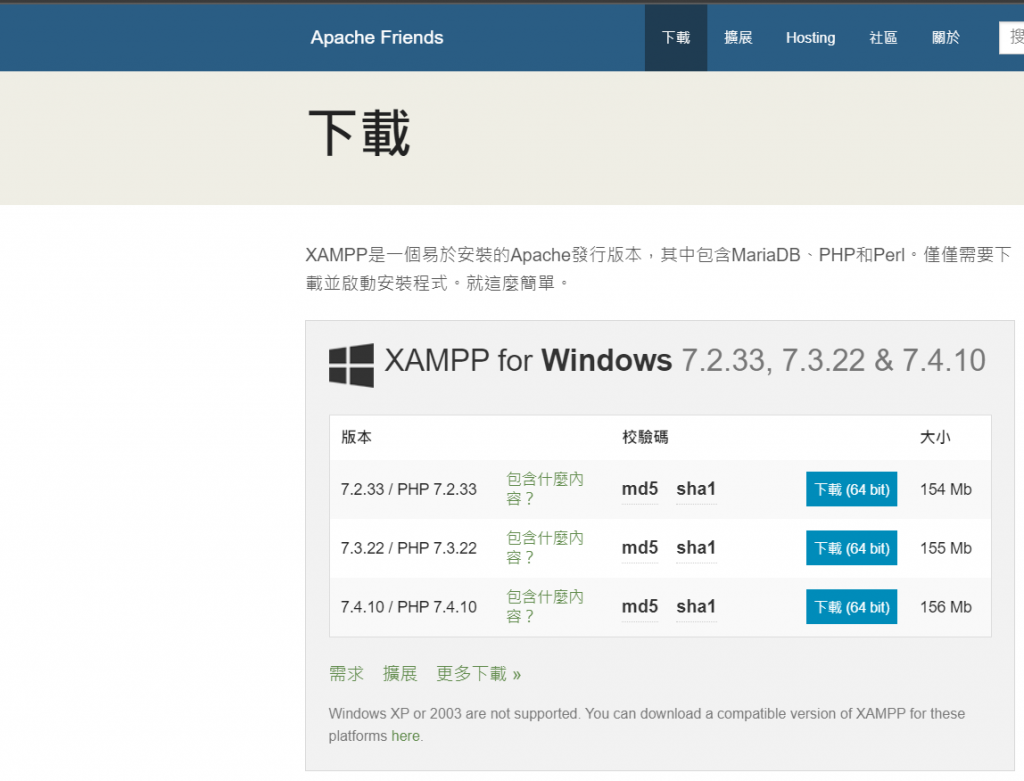Open the 關於 navigation menu
1024x781 pixels.
coord(946,38)
